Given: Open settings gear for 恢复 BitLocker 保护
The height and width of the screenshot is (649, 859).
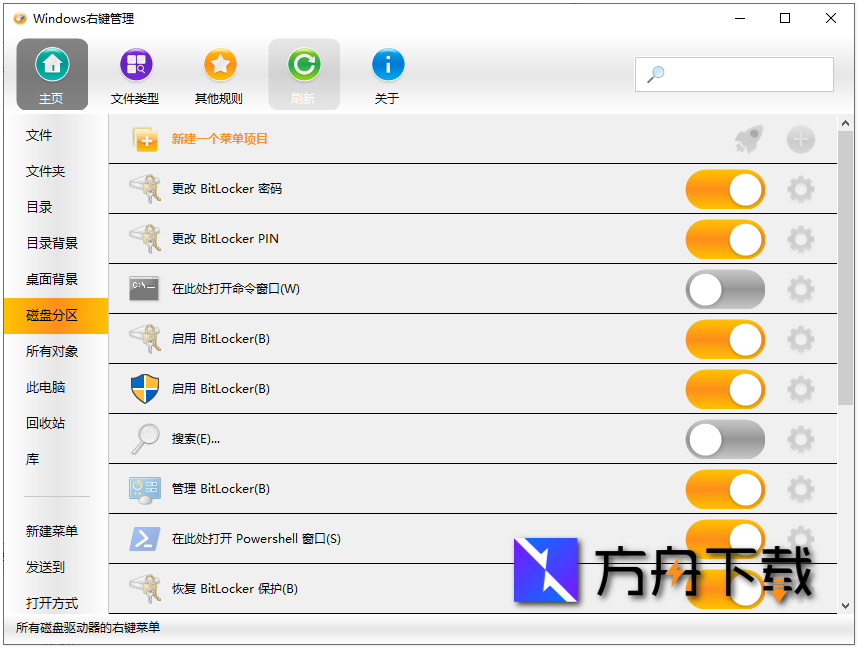Looking at the screenshot, I should 800,589.
